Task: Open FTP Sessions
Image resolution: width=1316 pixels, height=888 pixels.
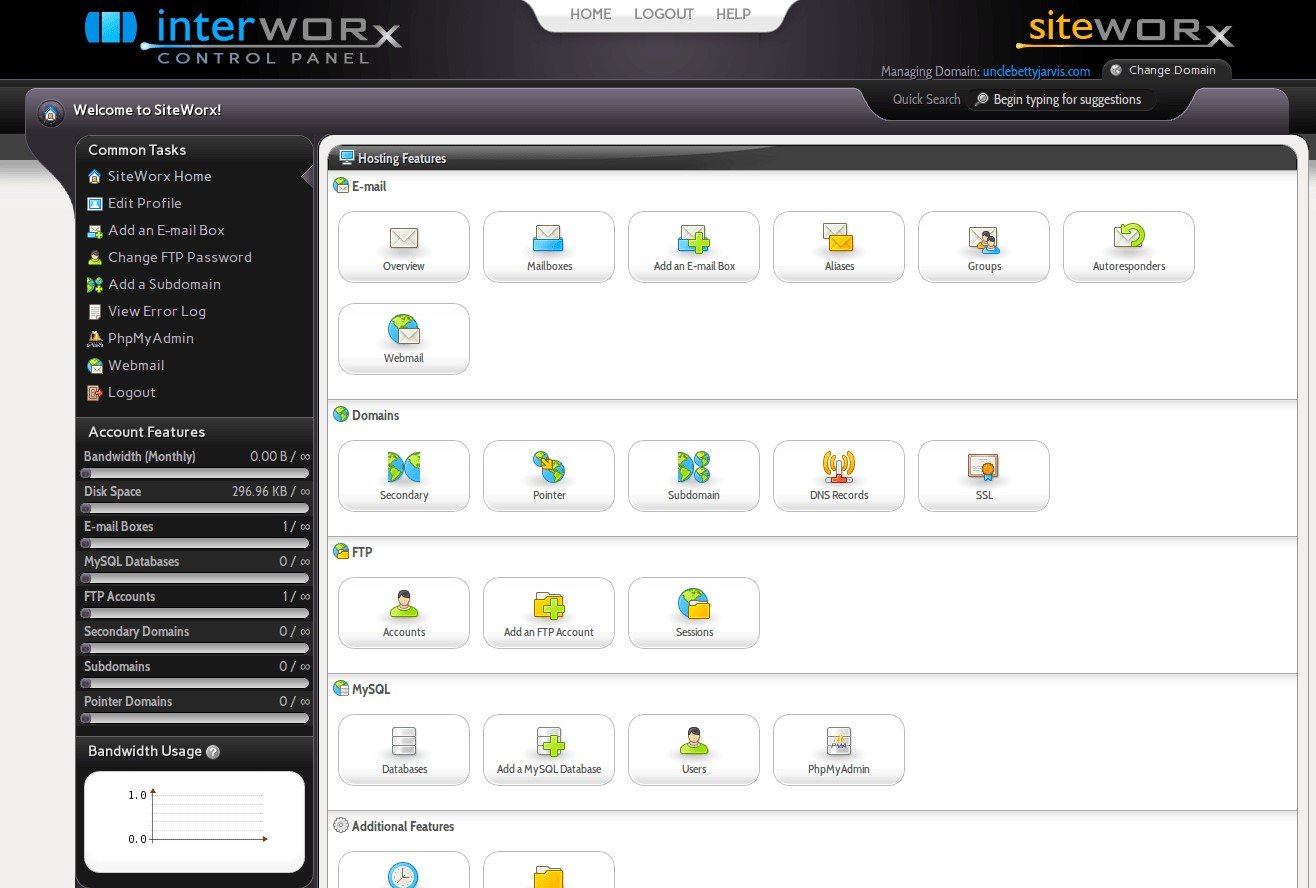Action: 694,613
